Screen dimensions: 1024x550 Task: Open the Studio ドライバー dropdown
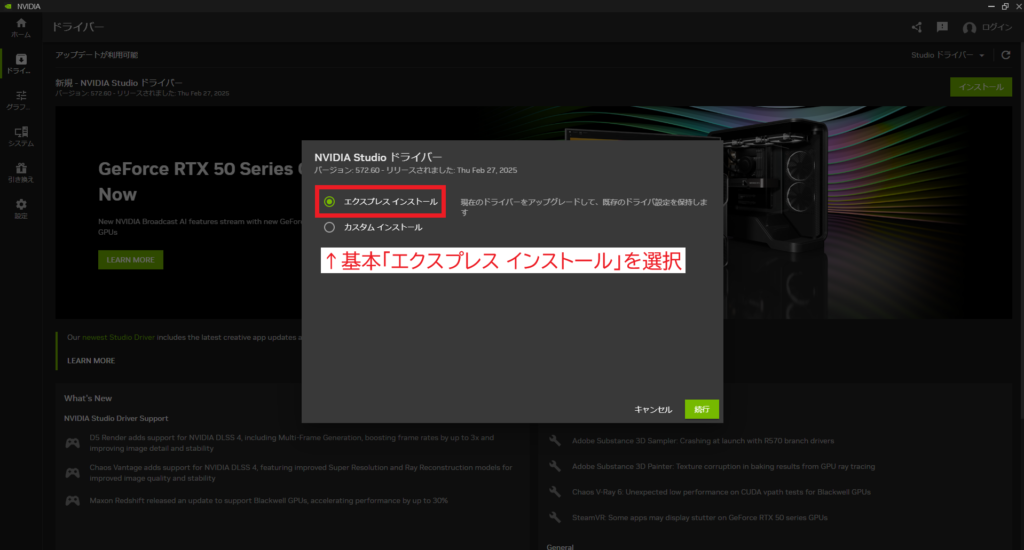point(948,55)
